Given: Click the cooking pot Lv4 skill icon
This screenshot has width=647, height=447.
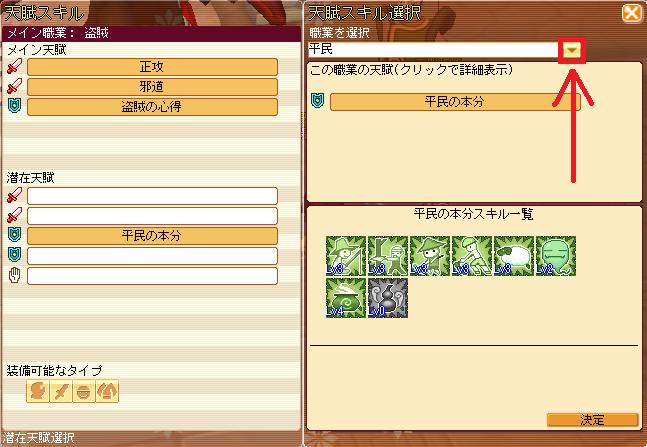Looking at the screenshot, I should [x=346, y=298].
